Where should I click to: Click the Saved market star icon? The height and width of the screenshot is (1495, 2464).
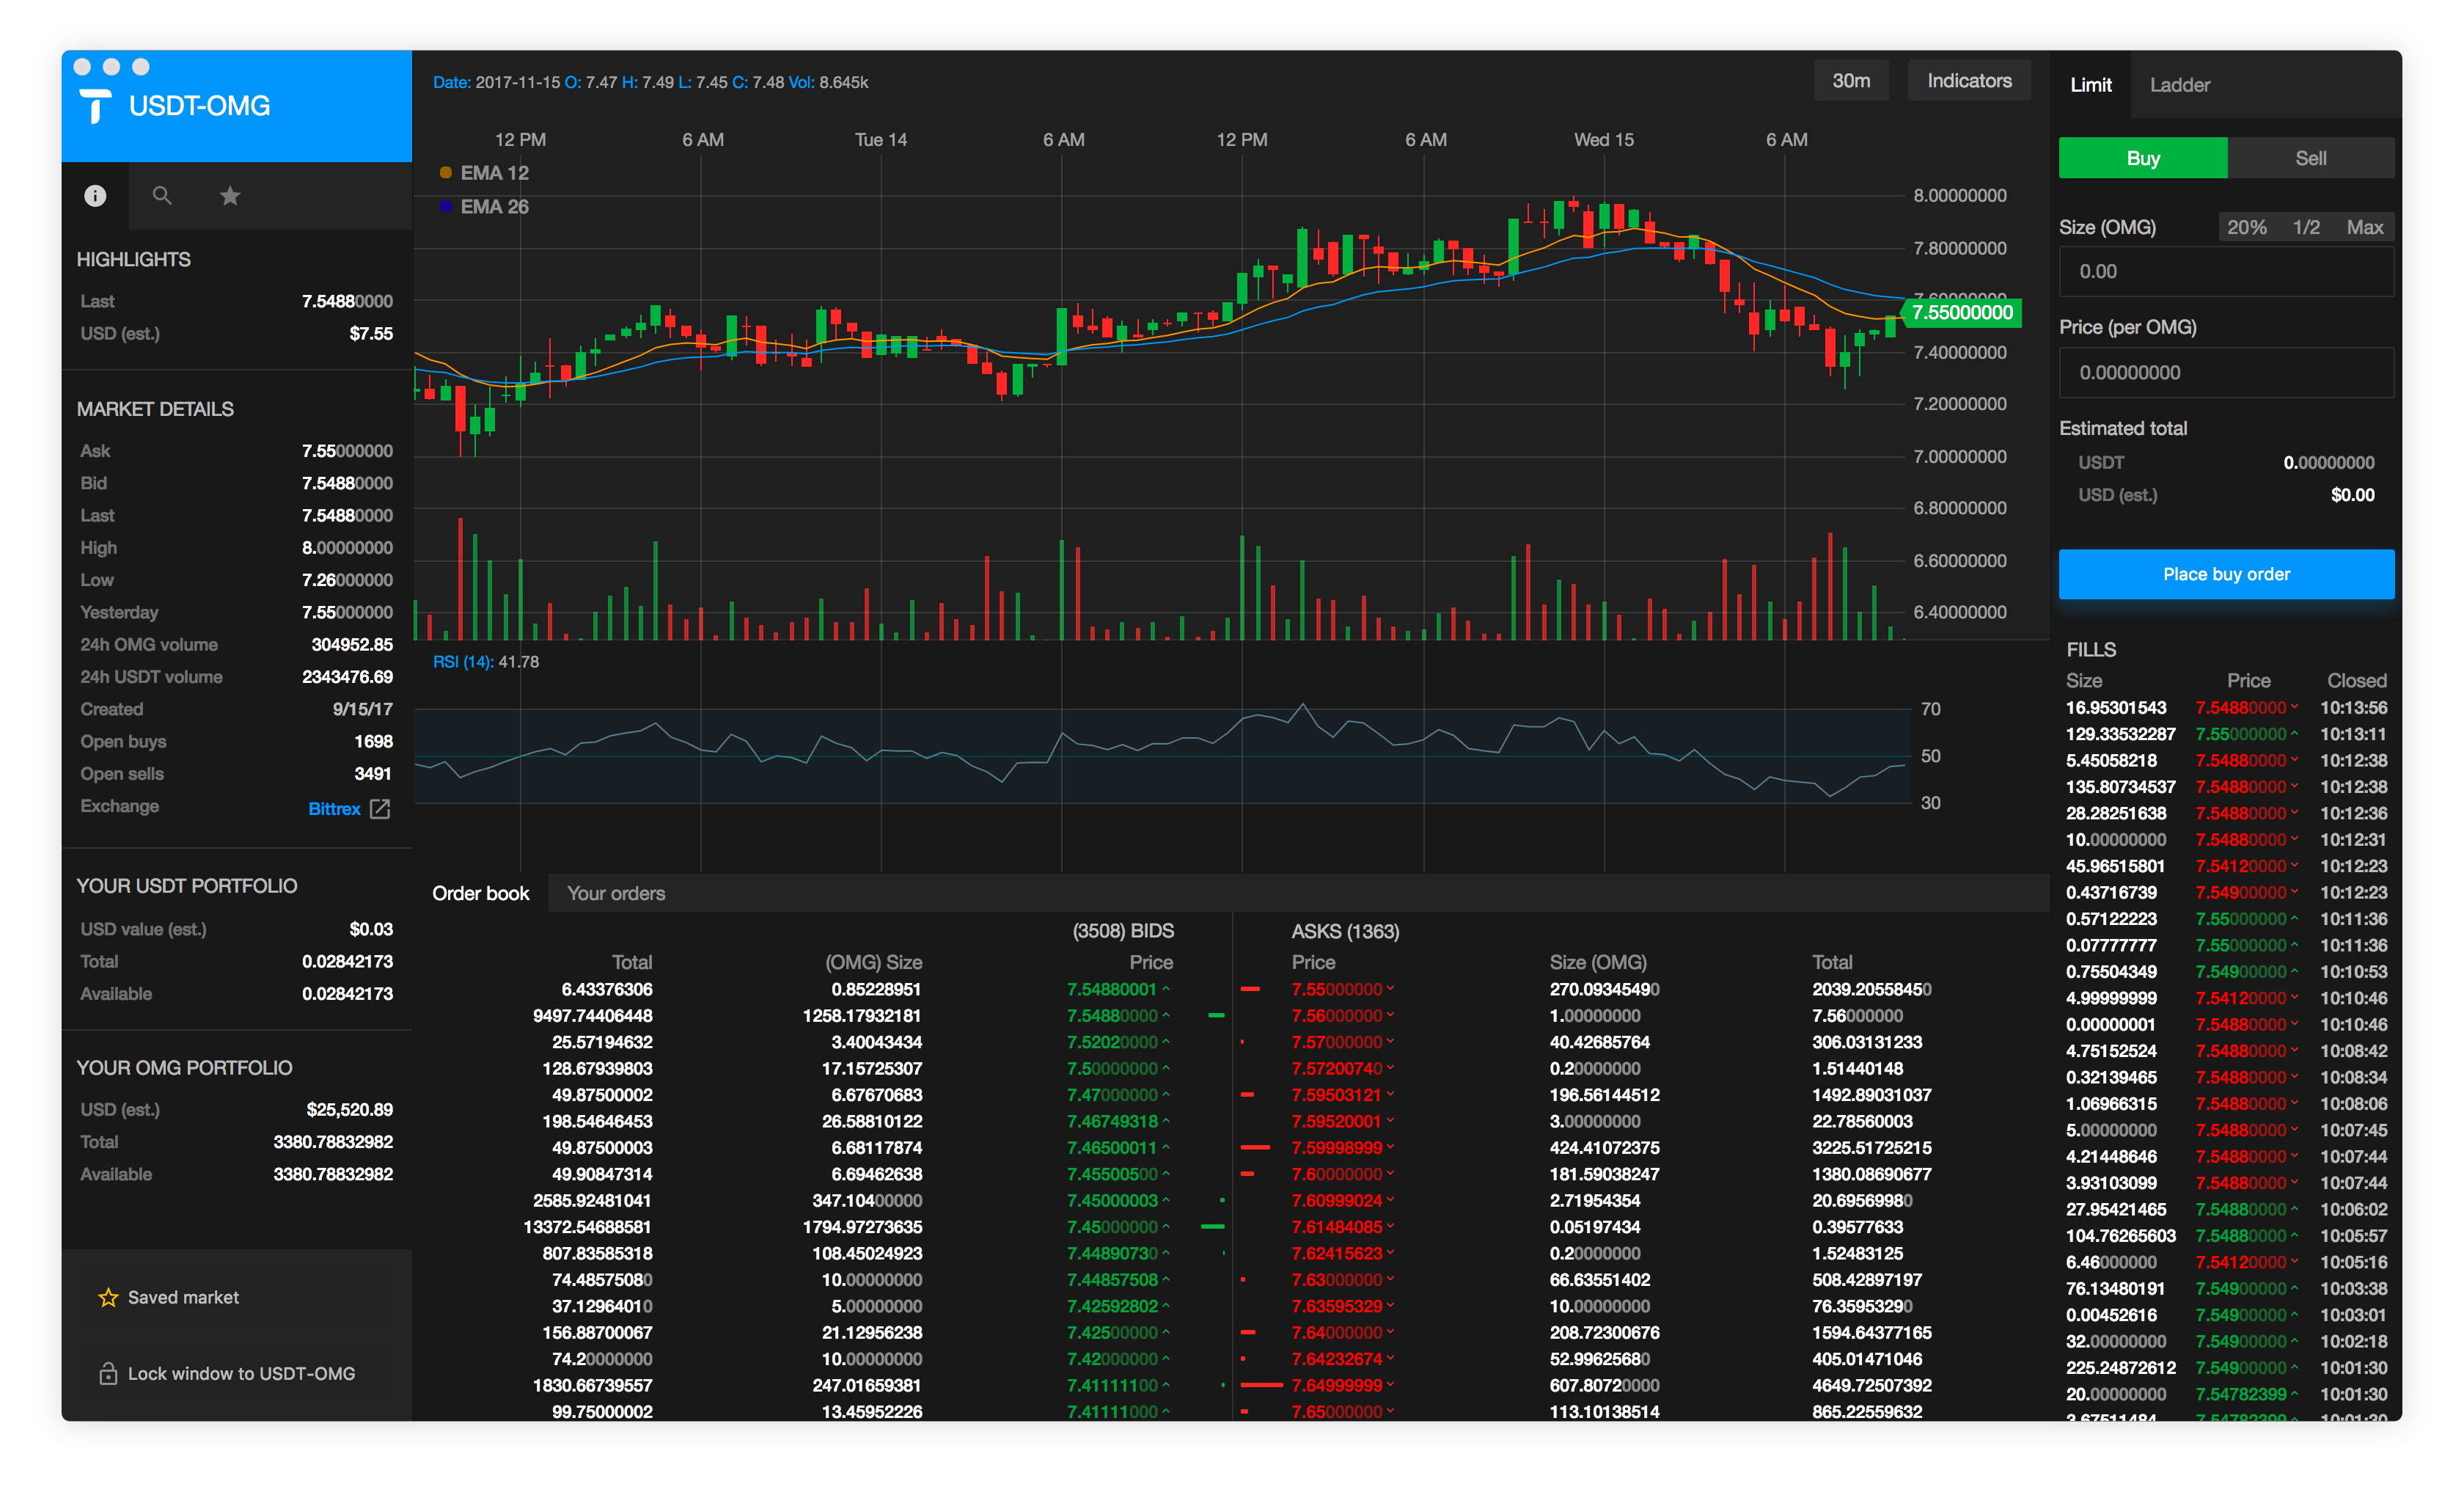click(x=108, y=1297)
